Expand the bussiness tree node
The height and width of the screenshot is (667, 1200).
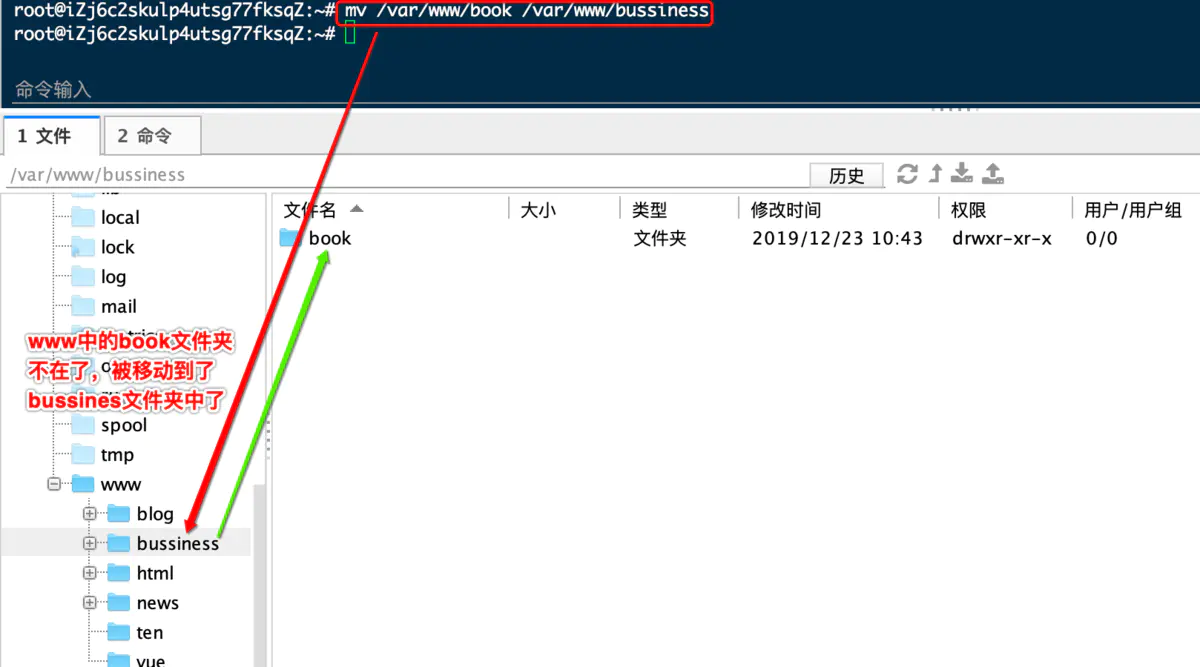(x=90, y=543)
